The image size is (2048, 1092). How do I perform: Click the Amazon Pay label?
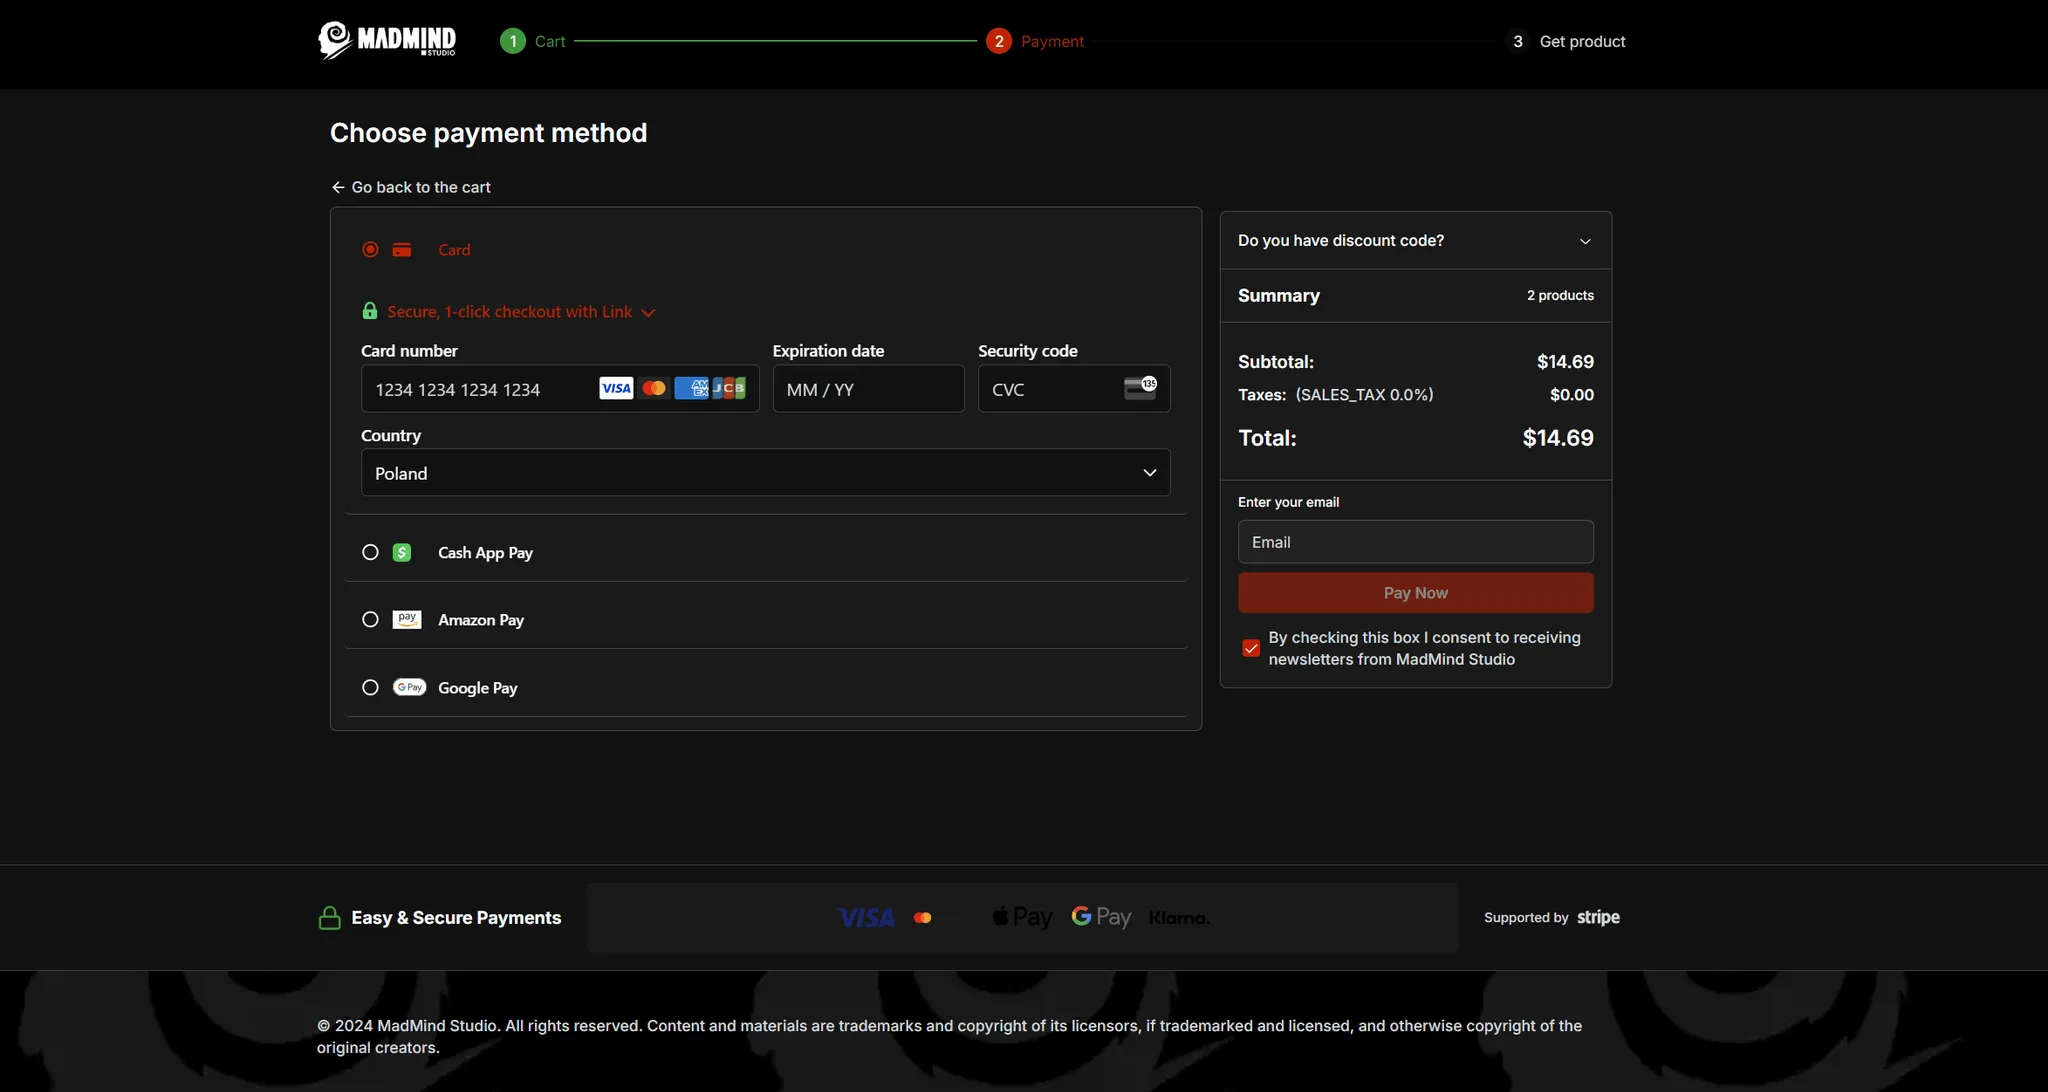(481, 620)
